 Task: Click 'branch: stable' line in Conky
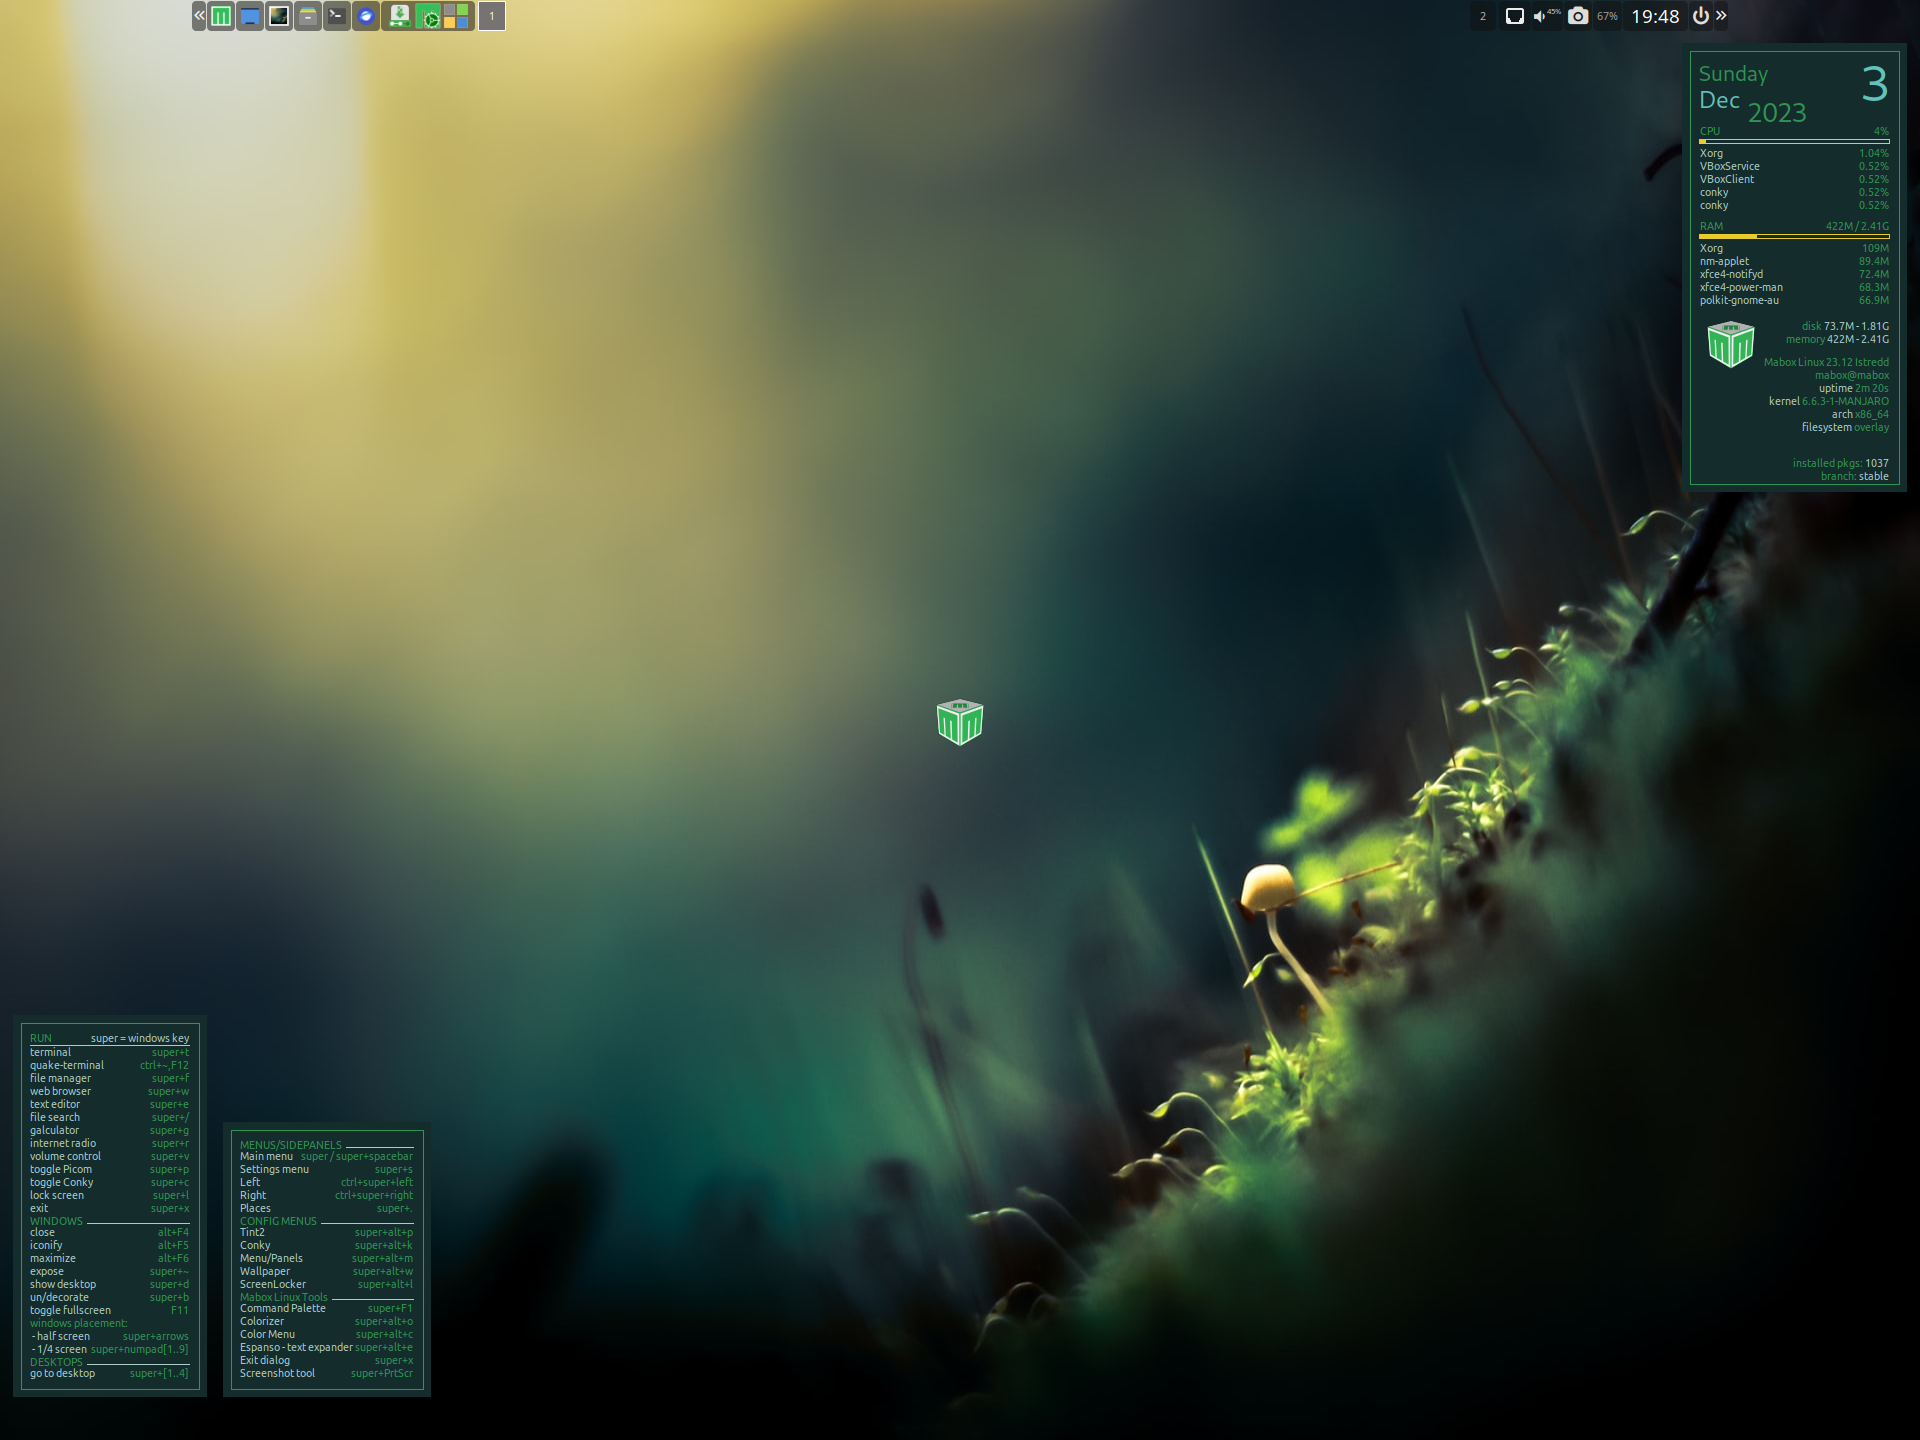click(x=1855, y=476)
